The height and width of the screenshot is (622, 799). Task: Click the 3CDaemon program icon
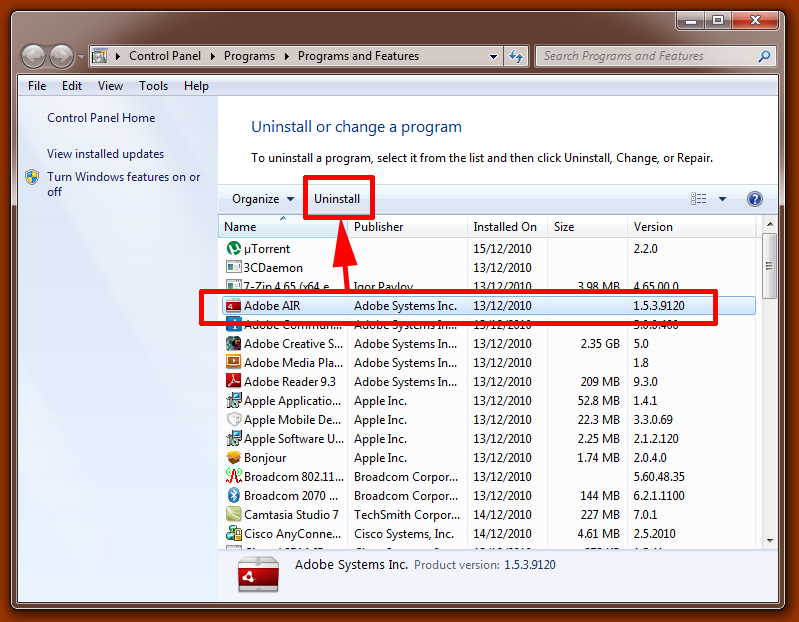pyautogui.click(x=233, y=267)
